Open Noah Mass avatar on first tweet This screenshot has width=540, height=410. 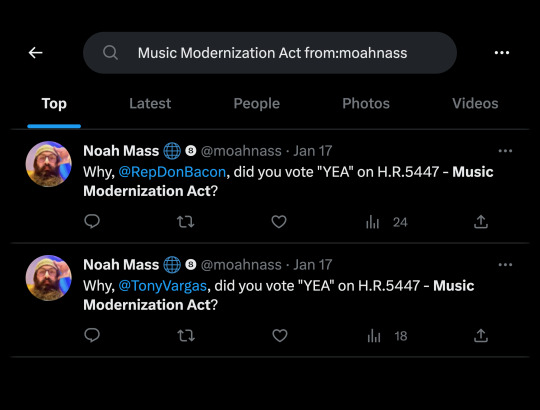coord(49,164)
